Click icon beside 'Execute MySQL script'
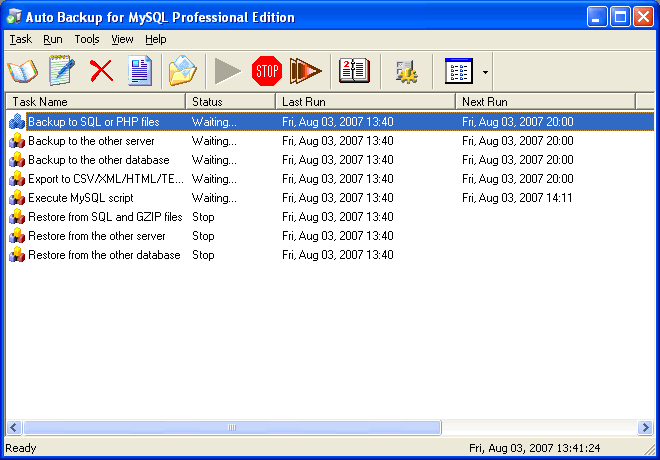This screenshot has width=660, height=460. 17,197
